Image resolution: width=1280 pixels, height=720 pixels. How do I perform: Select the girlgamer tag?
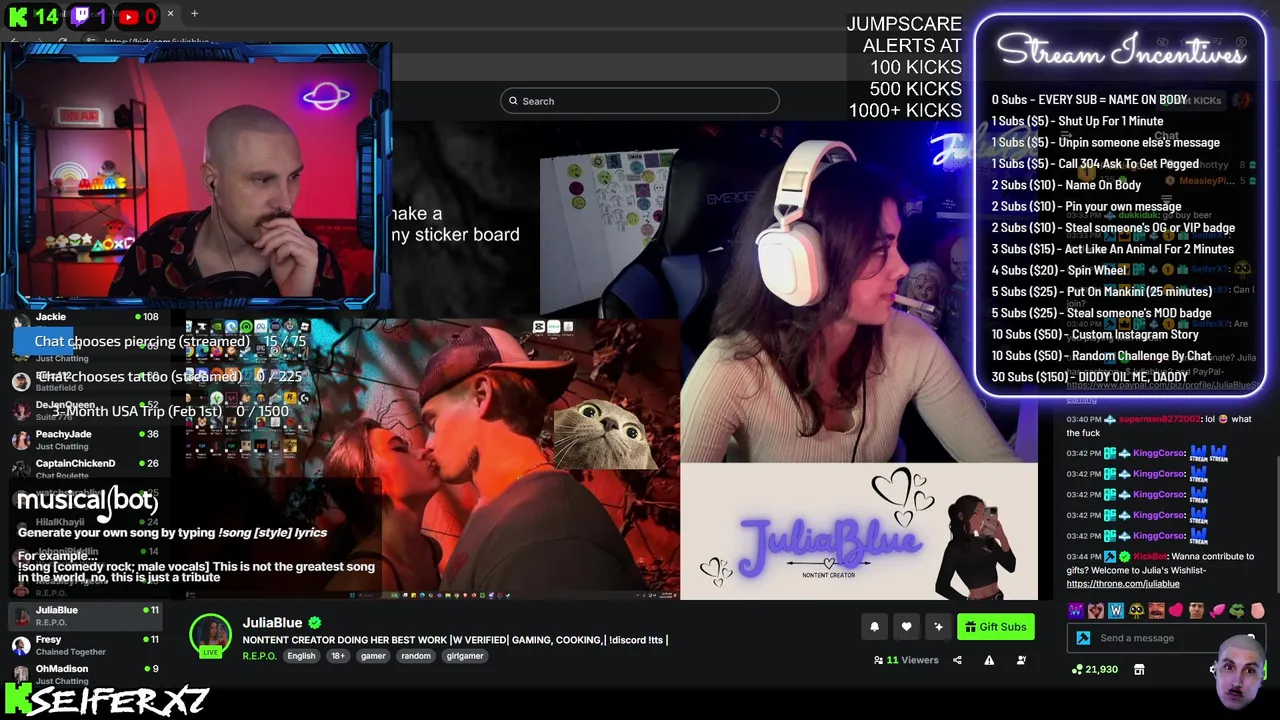[465, 656]
